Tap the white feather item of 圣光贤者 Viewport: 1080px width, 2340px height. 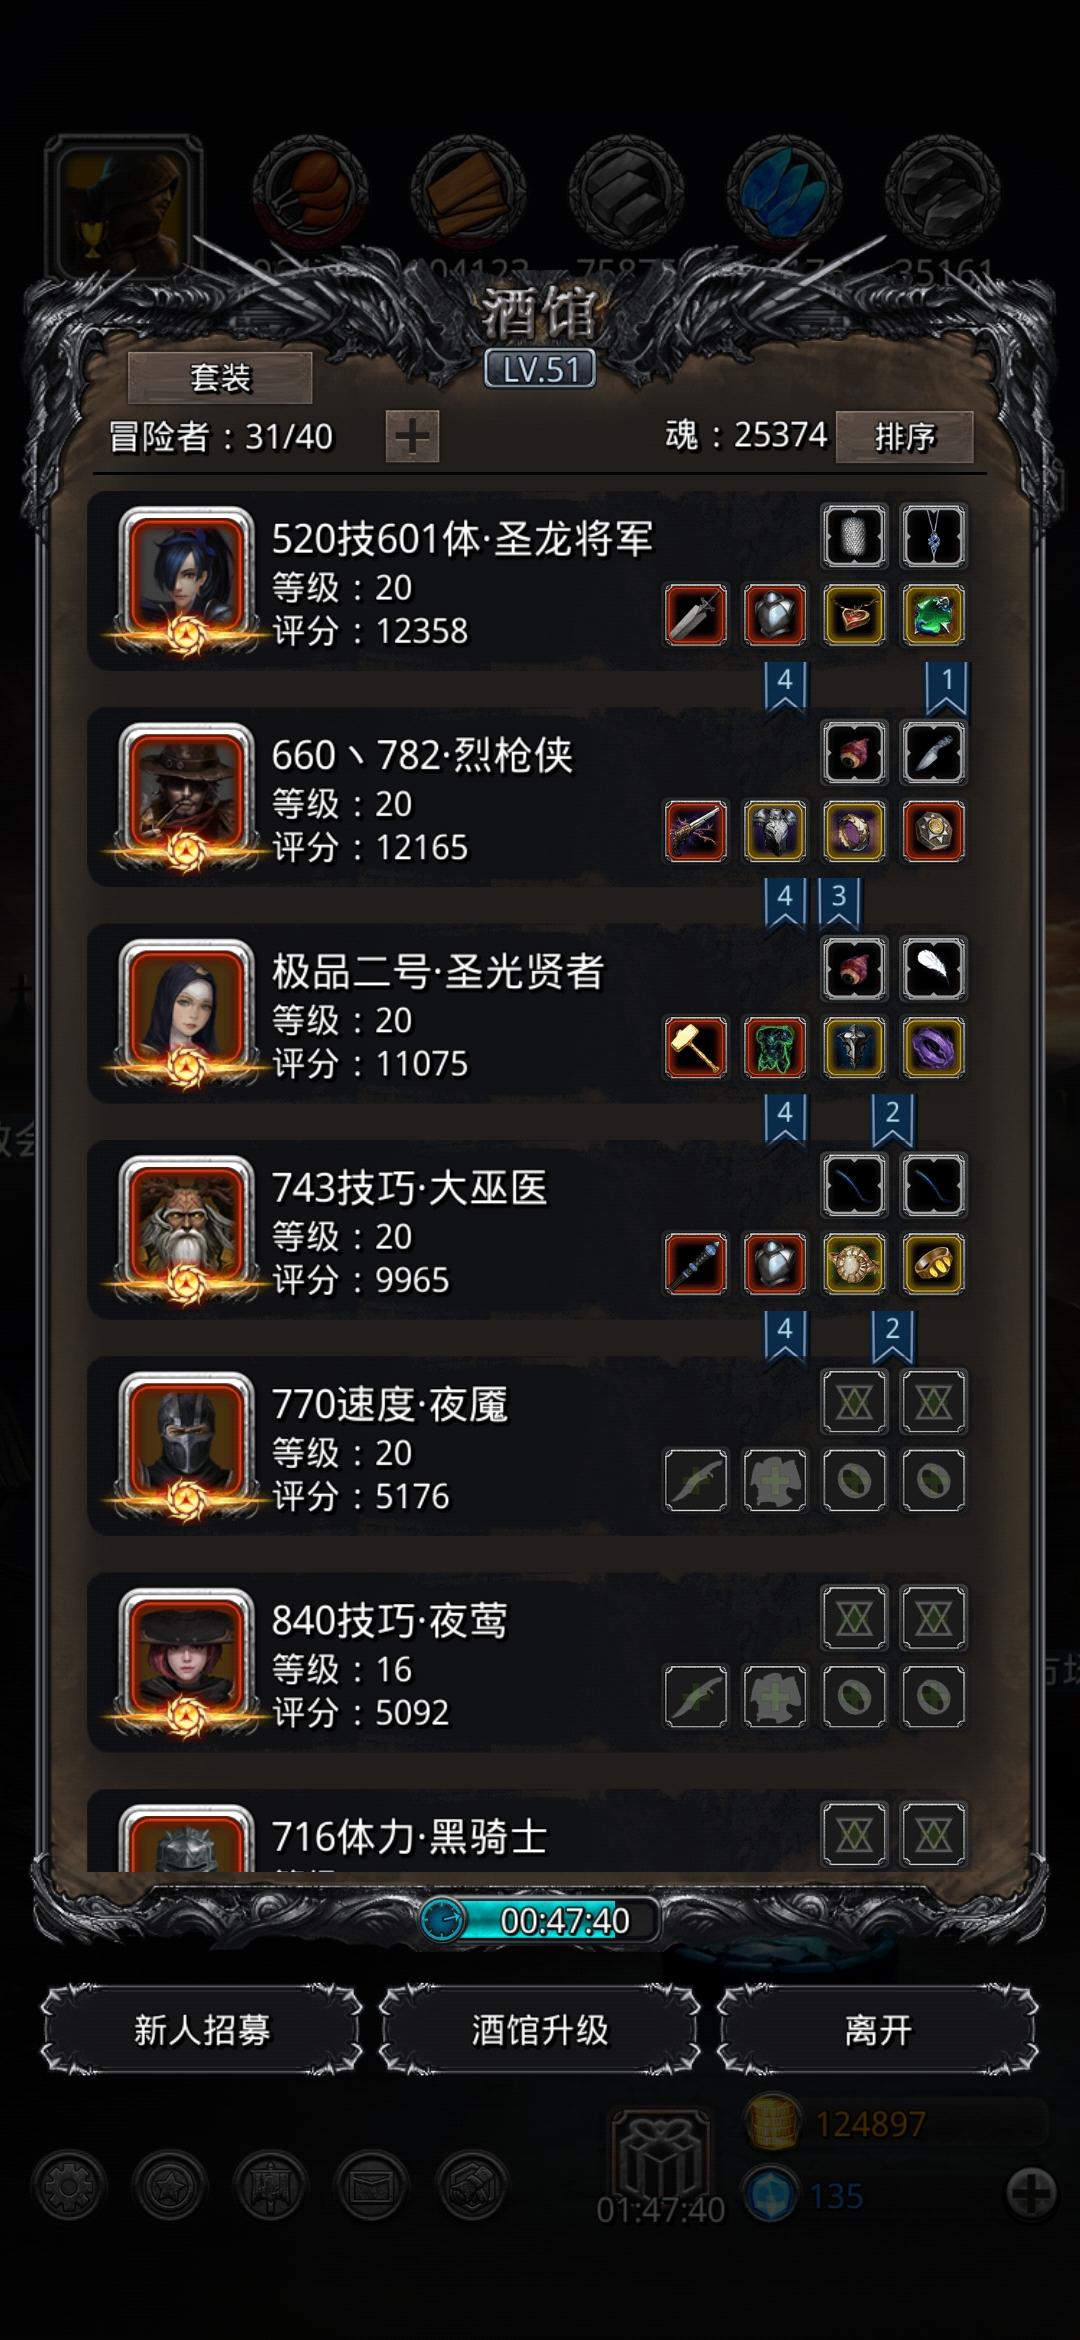pyautogui.click(x=934, y=969)
